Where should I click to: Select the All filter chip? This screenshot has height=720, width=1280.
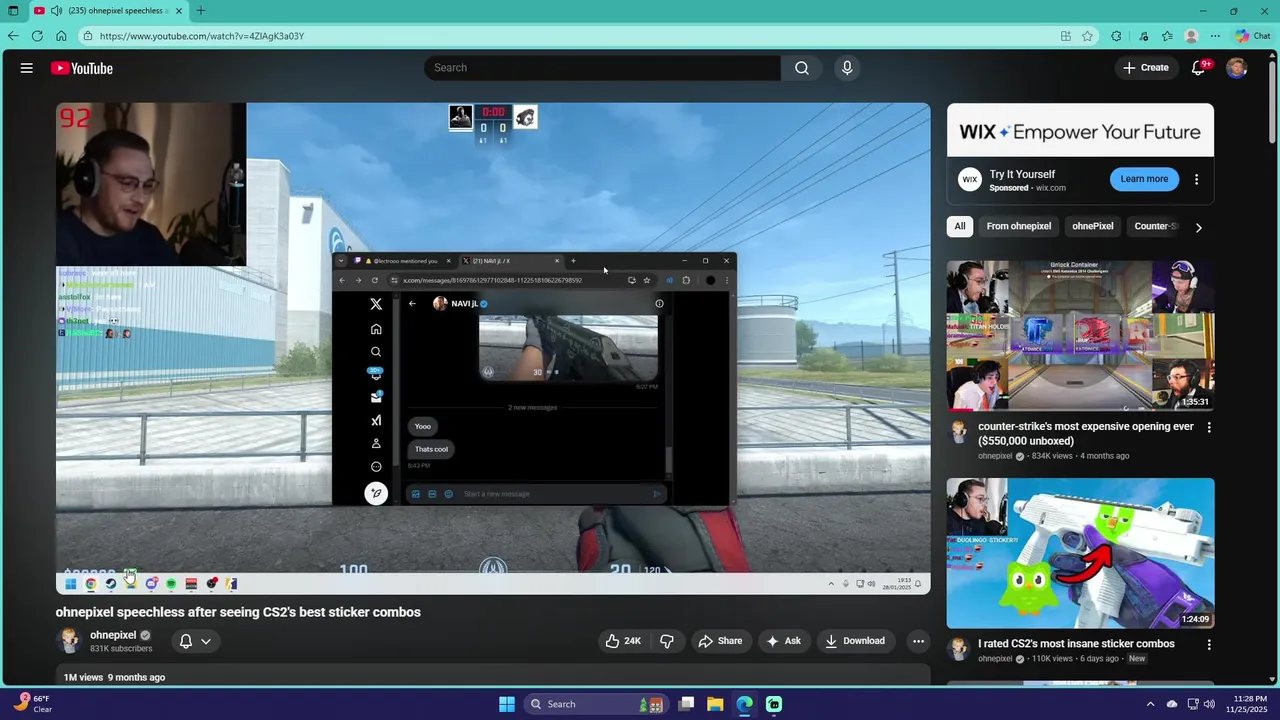point(960,226)
